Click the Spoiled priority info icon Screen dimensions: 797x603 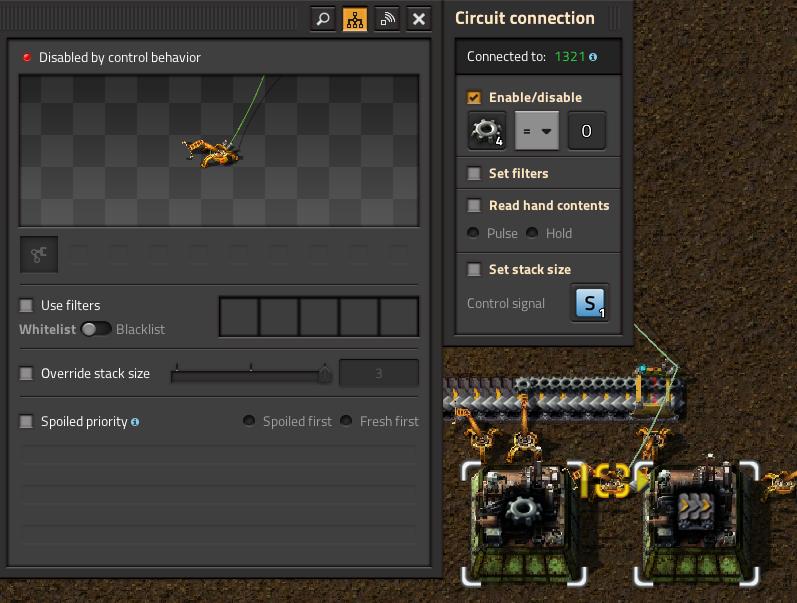coord(135,422)
